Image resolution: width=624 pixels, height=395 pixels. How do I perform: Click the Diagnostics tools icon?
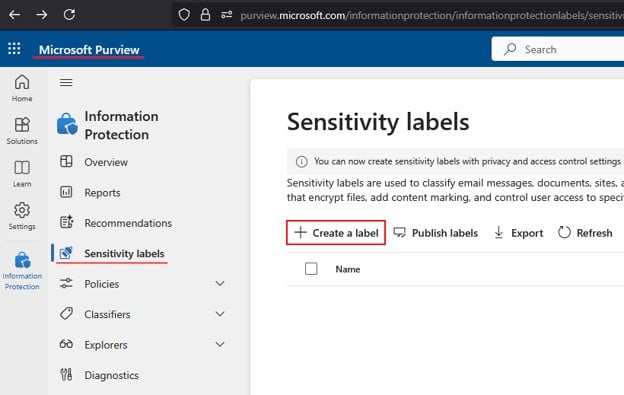pos(66,374)
